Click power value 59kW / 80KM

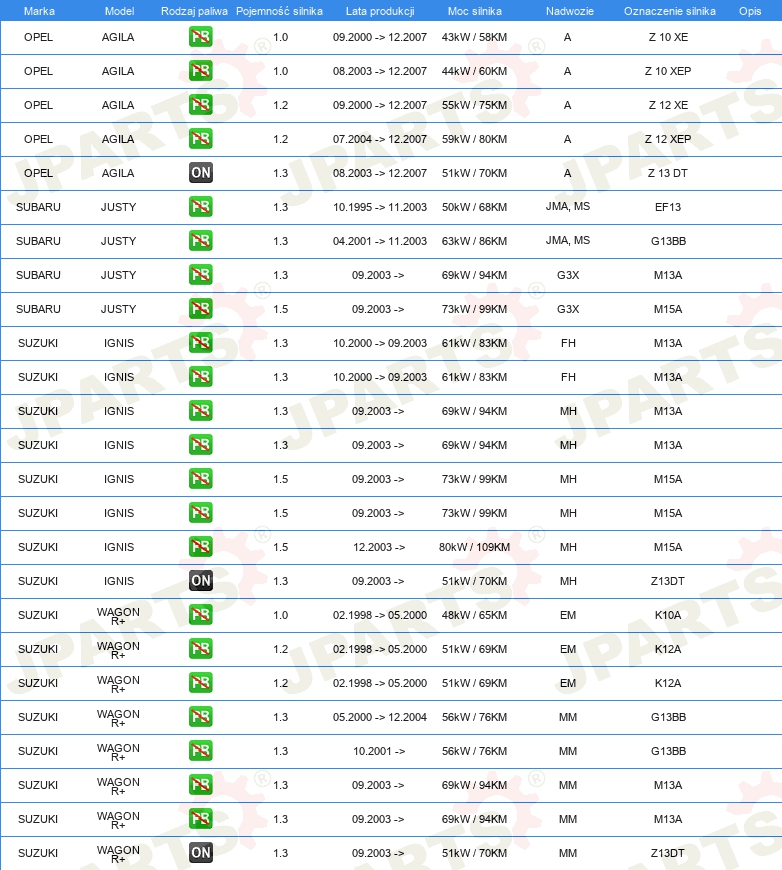[475, 139]
